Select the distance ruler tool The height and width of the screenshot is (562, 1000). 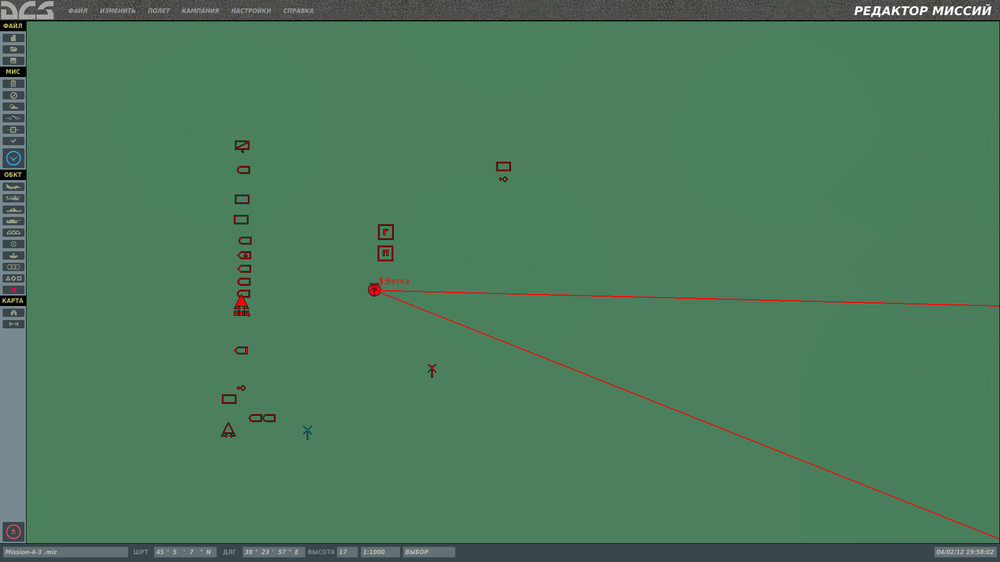tap(13, 324)
